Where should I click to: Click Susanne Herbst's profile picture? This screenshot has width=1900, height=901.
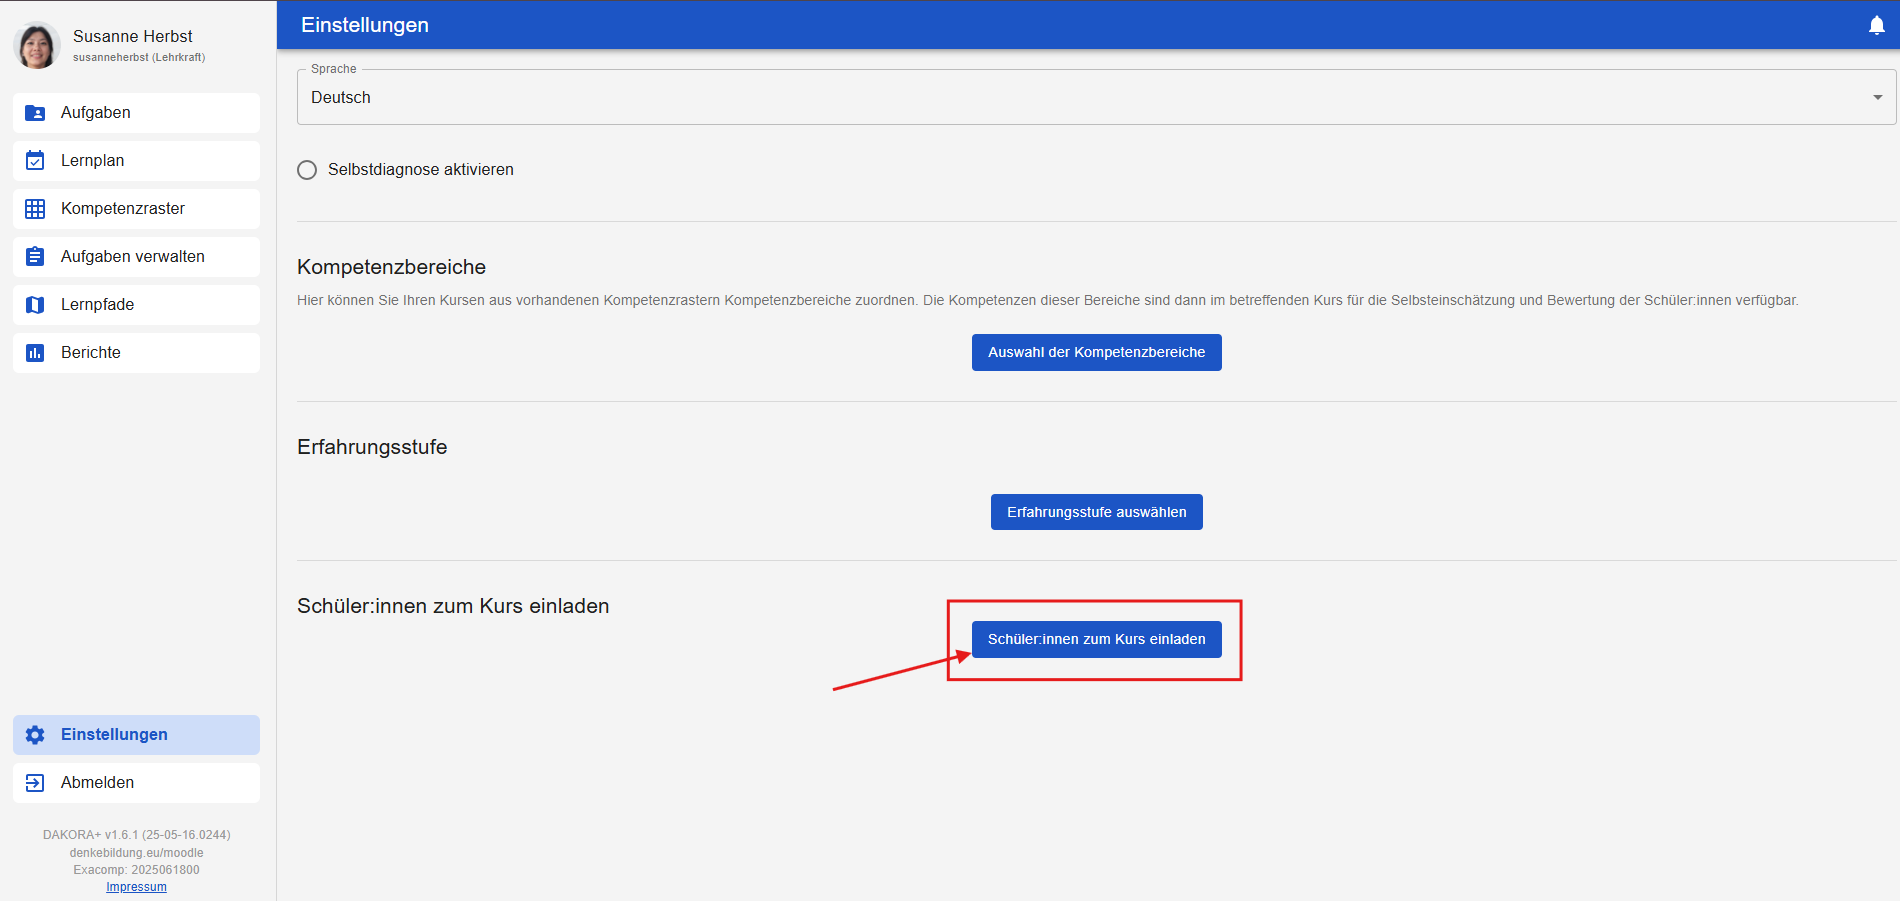coord(37,46)
